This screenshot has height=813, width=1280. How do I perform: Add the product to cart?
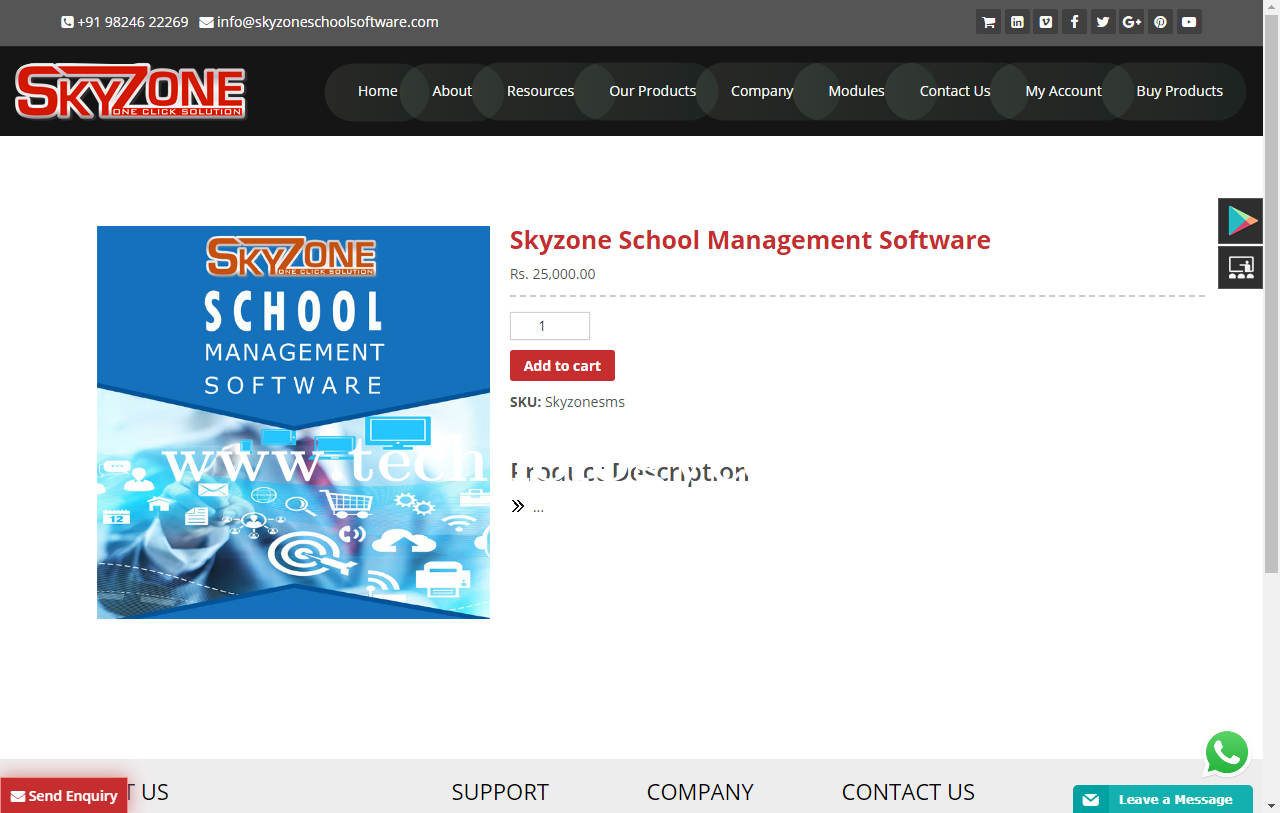tap(562, 365)
